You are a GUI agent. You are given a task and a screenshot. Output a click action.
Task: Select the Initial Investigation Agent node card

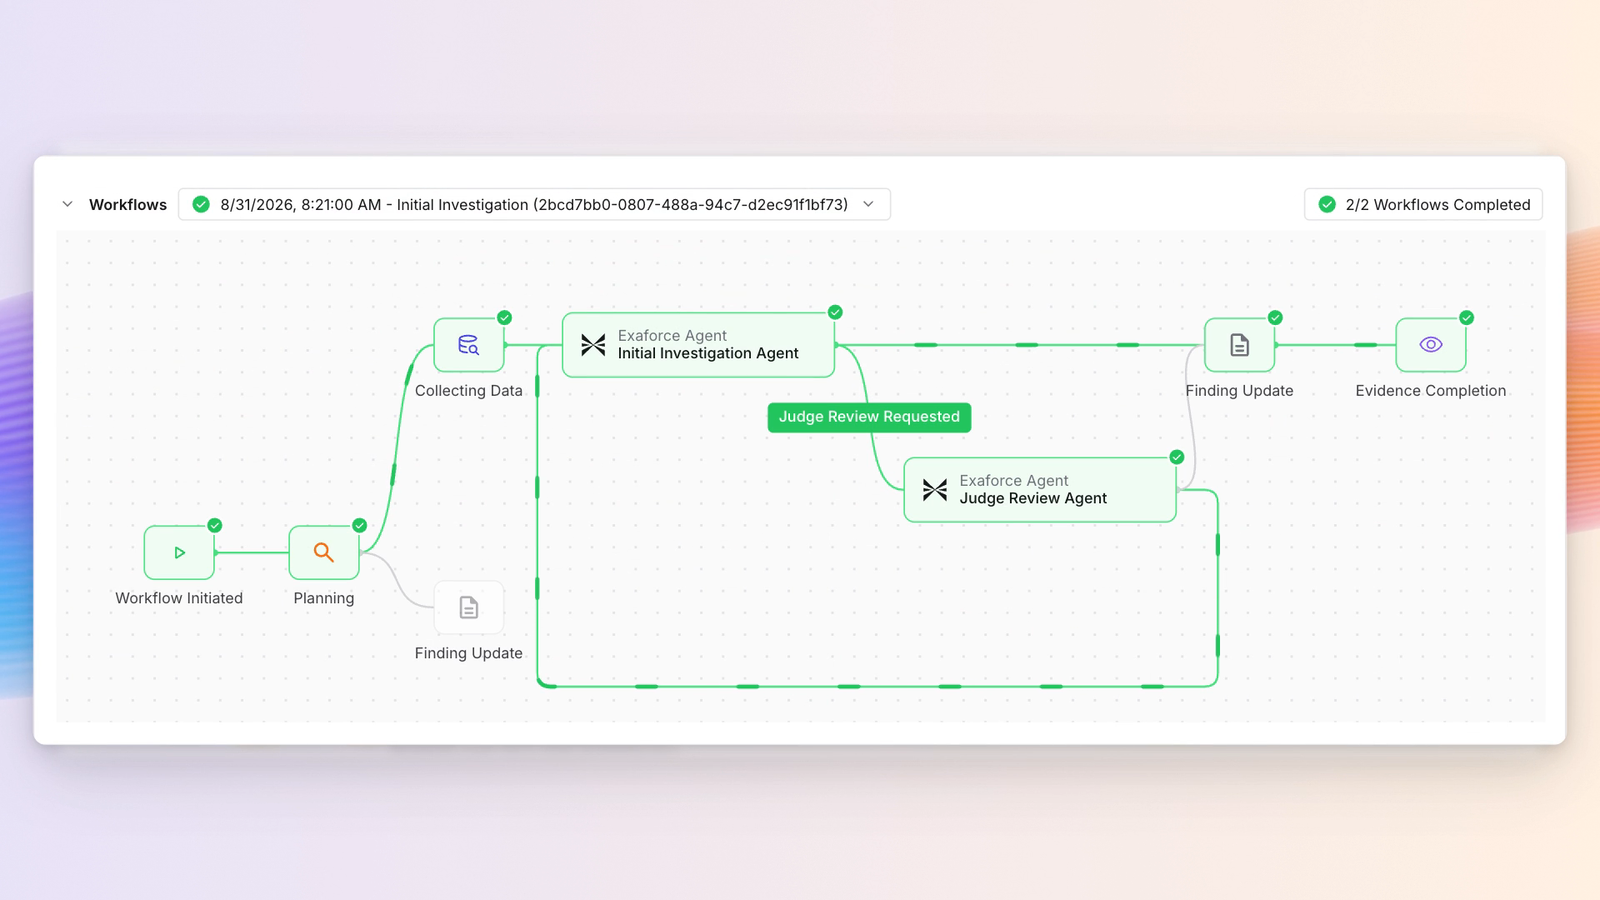pos(698,345)
